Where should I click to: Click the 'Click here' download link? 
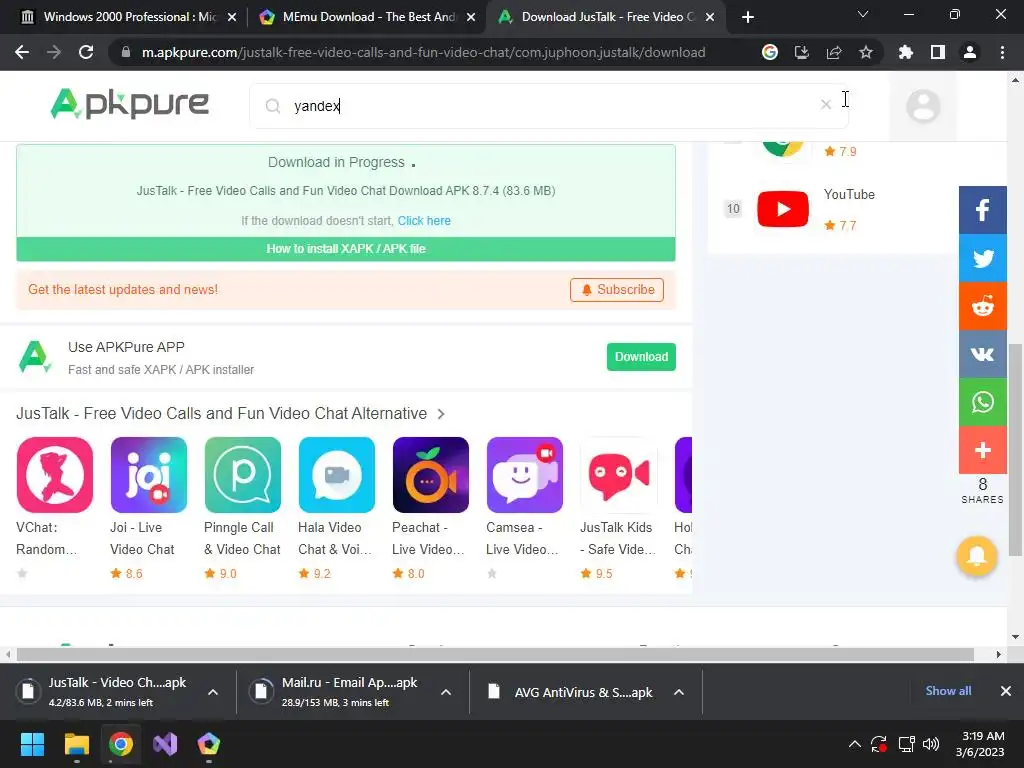coord(424,221)
